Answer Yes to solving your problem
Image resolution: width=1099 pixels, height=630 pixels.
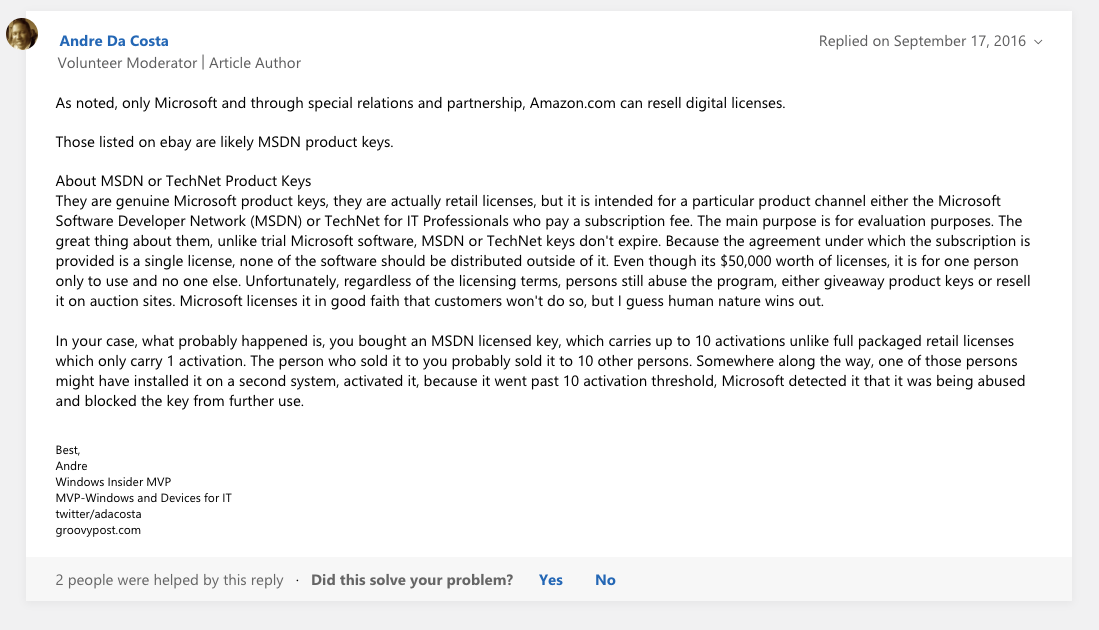[550, 580]
